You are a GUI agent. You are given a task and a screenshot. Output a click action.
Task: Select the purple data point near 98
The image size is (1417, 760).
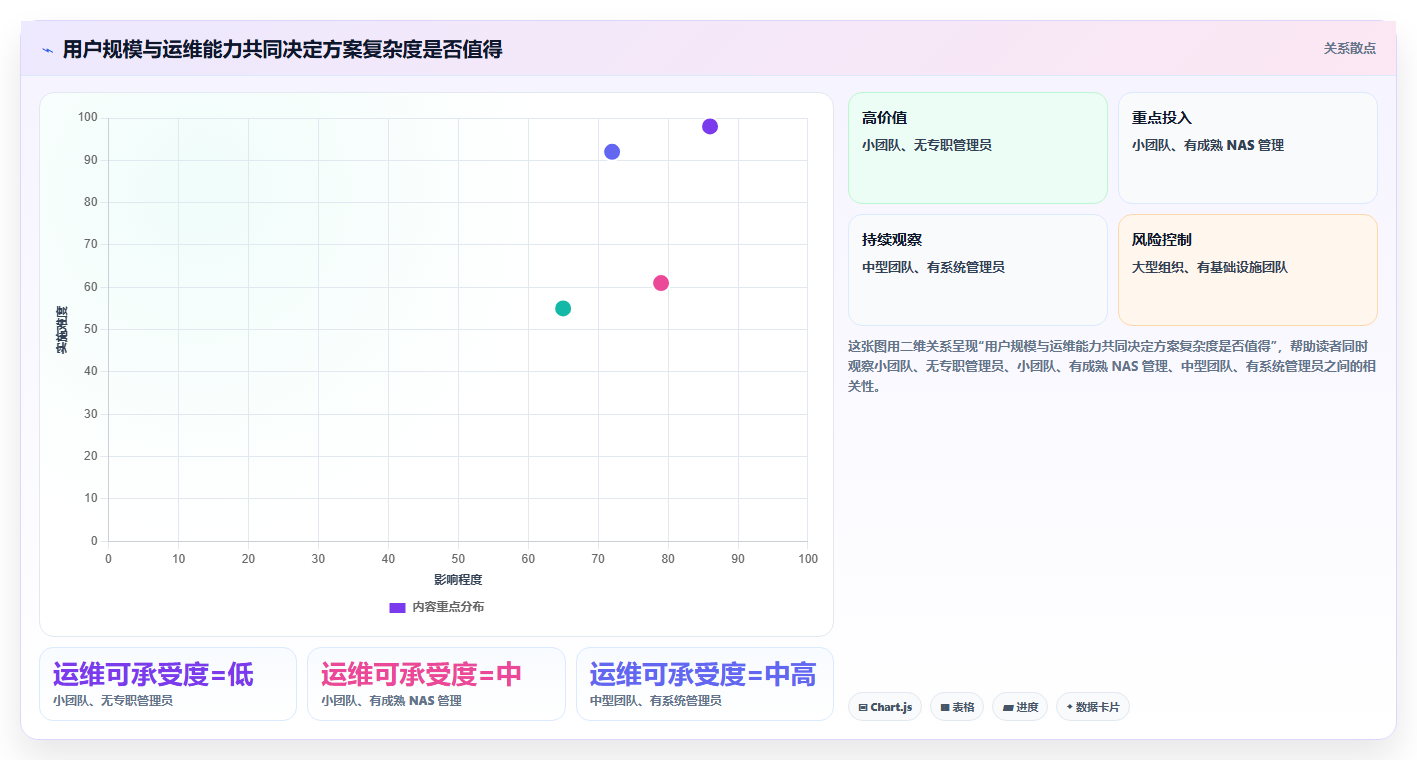pyautogui.click(x=710, y=126)
